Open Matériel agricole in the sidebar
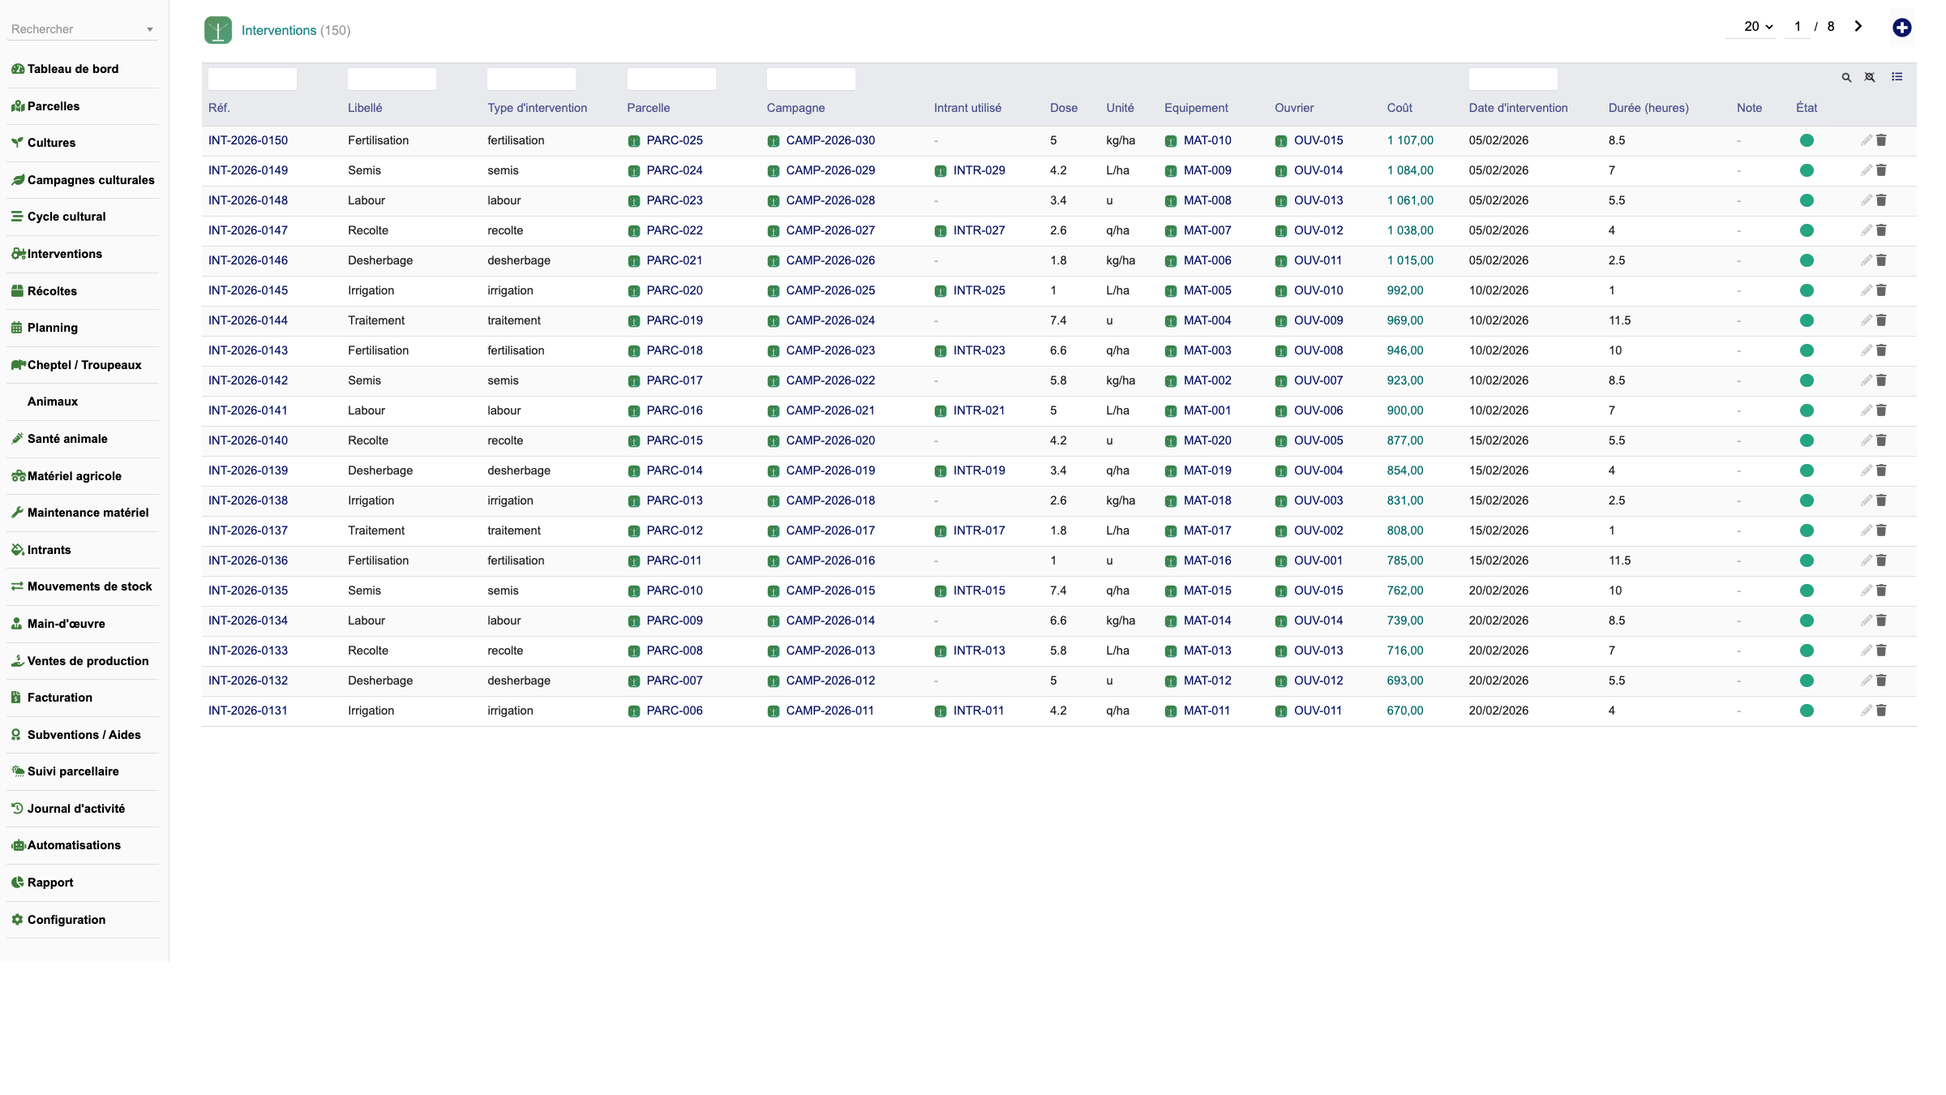 click(x=74, y=476)
